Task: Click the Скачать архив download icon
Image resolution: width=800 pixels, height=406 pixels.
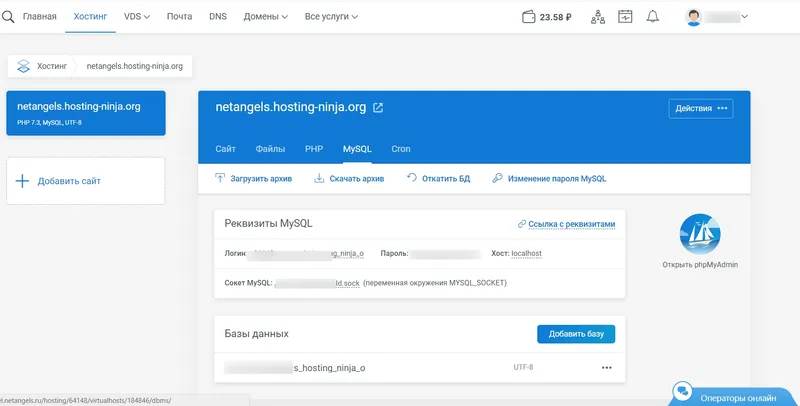Action: click(319, 178)
